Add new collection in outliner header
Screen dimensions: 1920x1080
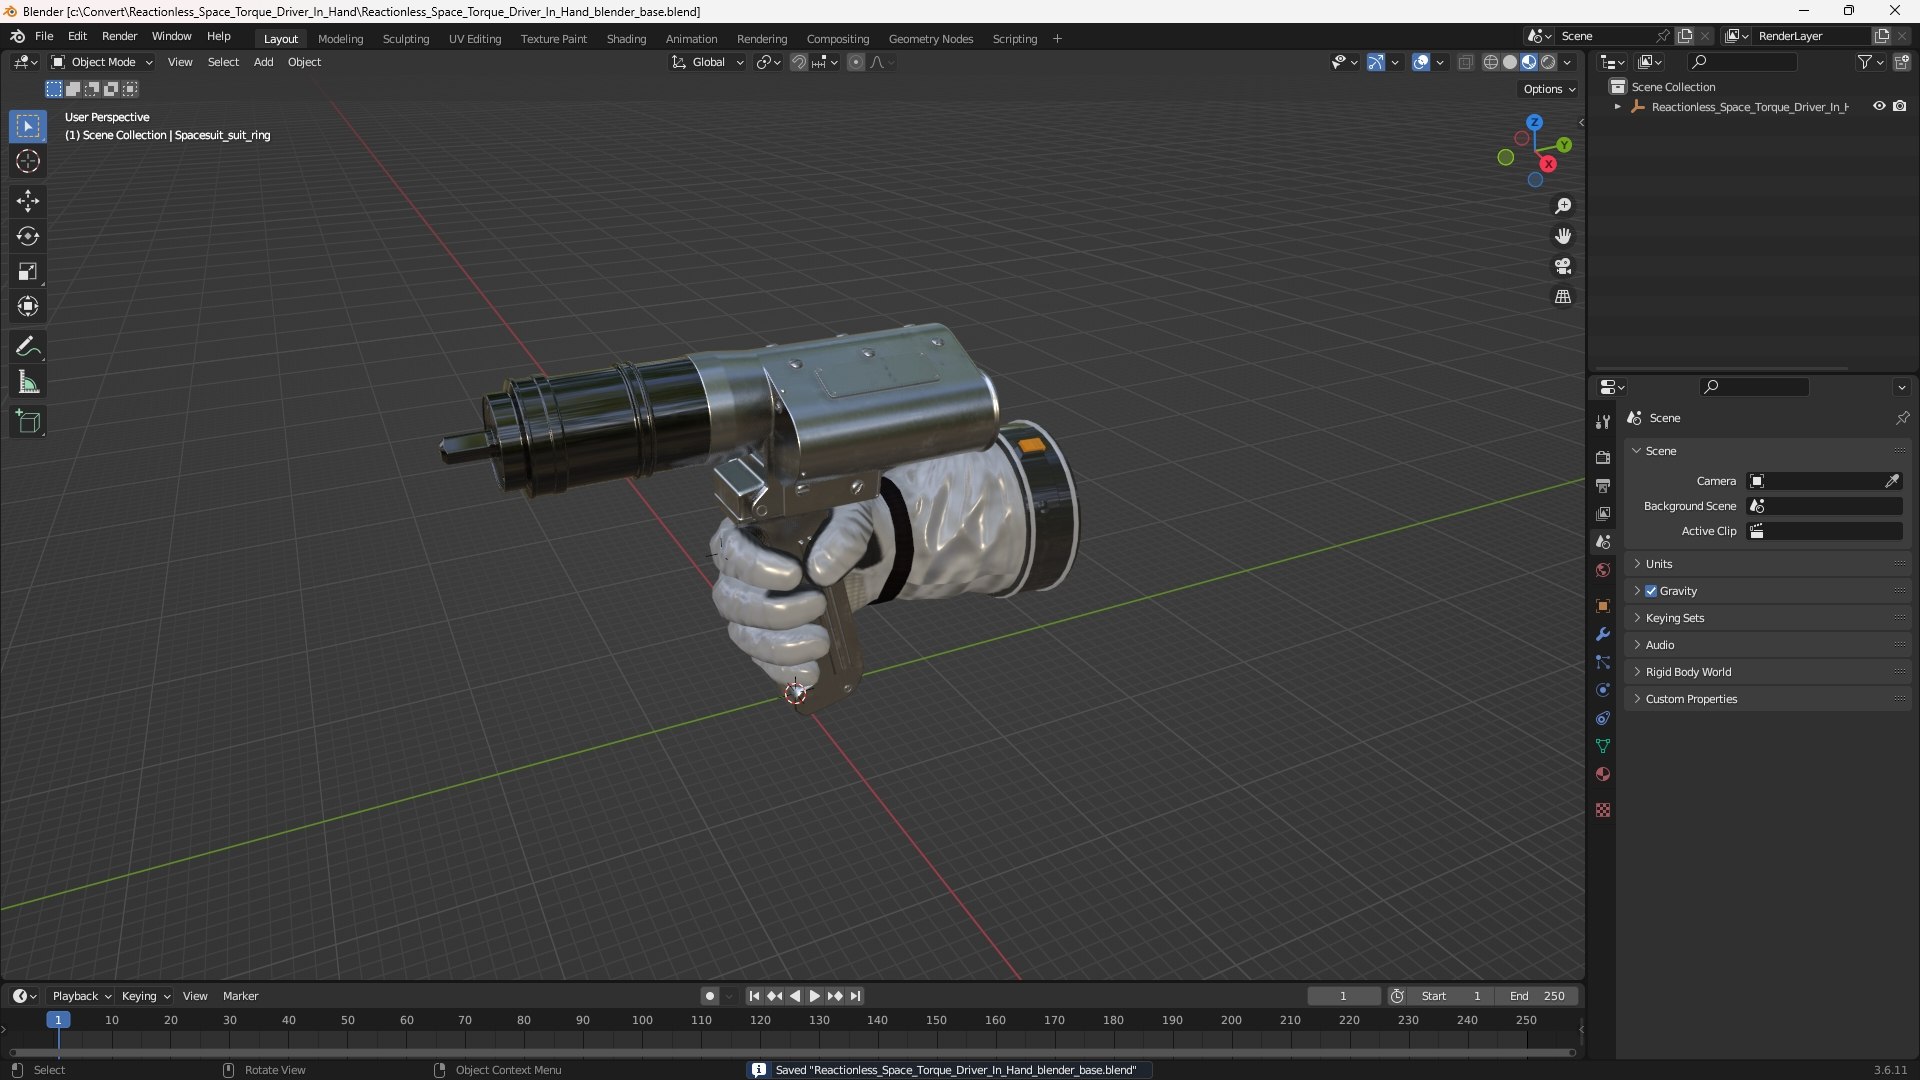click(x=1901, y=62)
